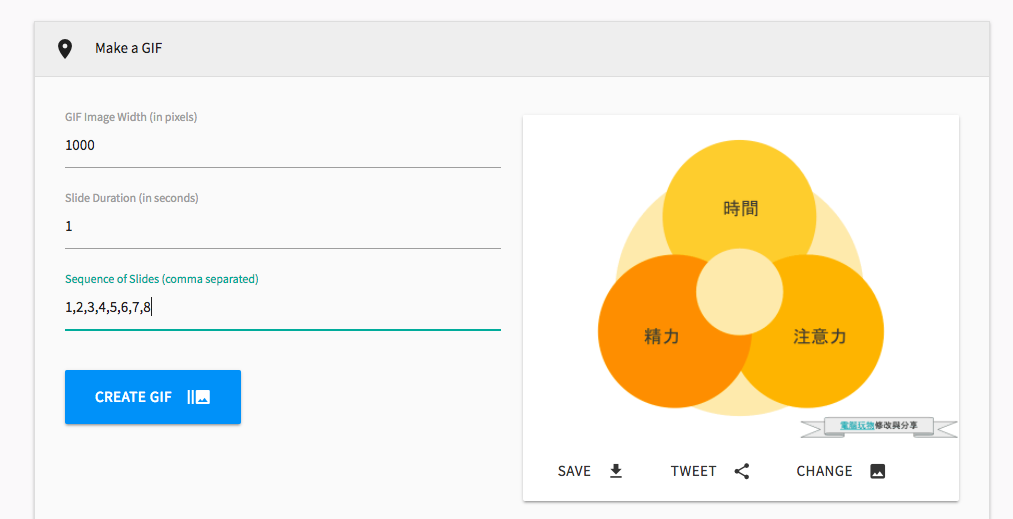Screen dimensions: 1013x519
Task: Click the pale center circle in preview
Action: 740,293
